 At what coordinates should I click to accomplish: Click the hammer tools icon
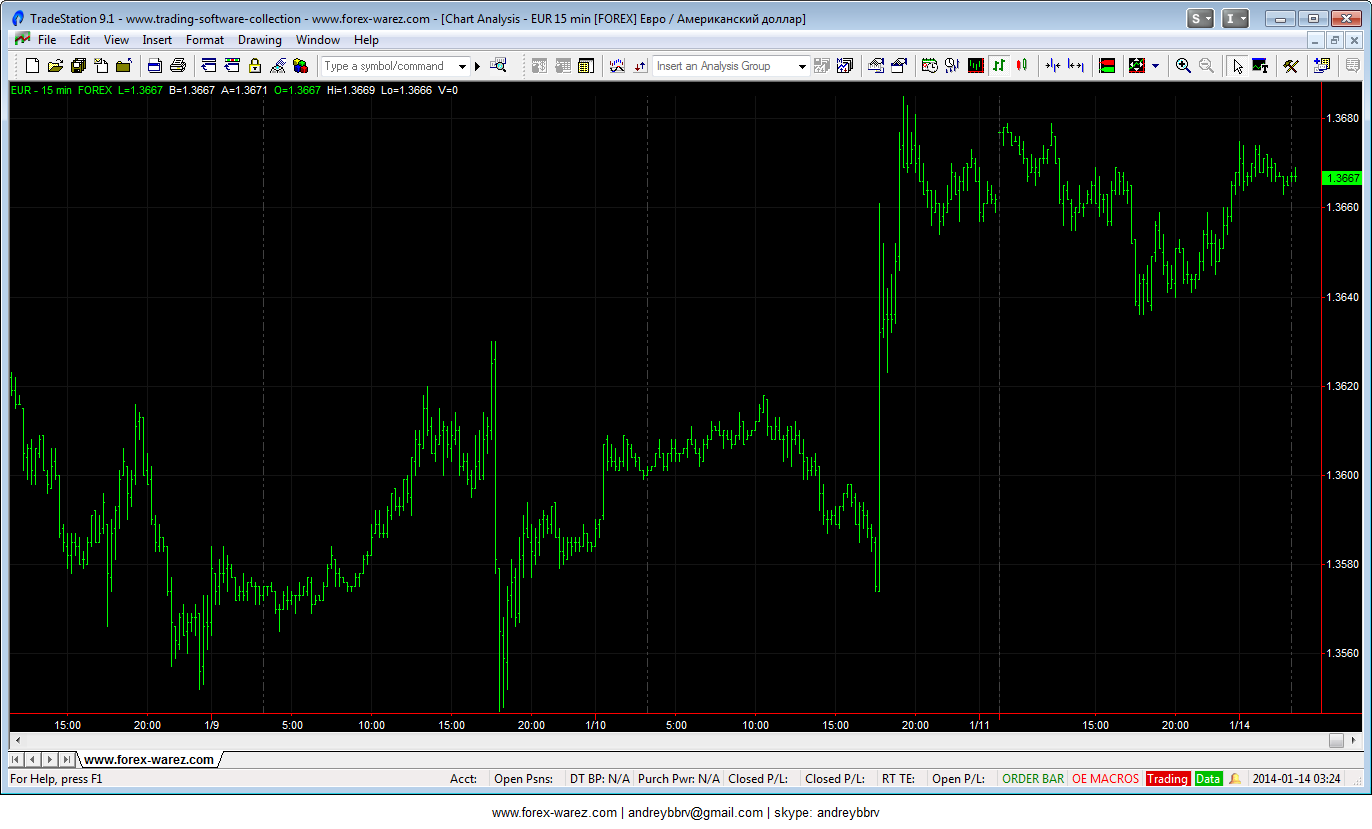tap(1291, 66)
